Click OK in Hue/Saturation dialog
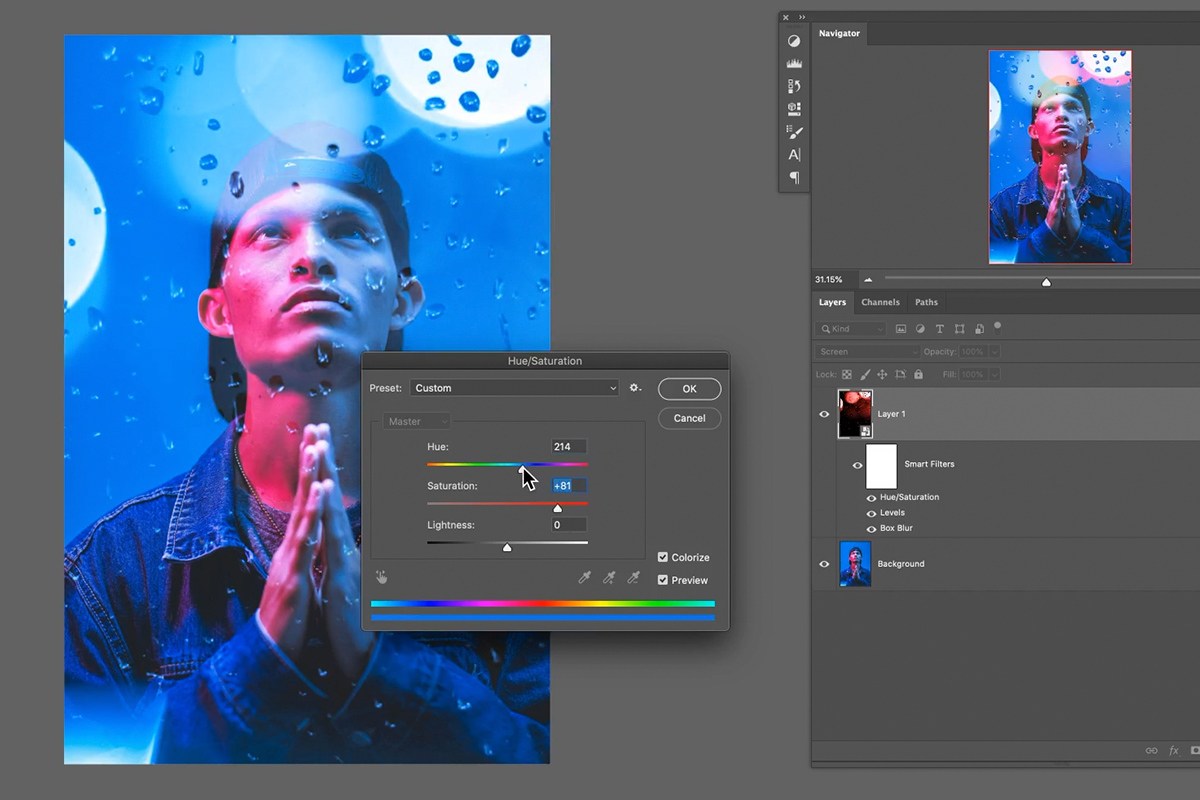The height and width of the screenshot is (800, 1200). (689, 389)
